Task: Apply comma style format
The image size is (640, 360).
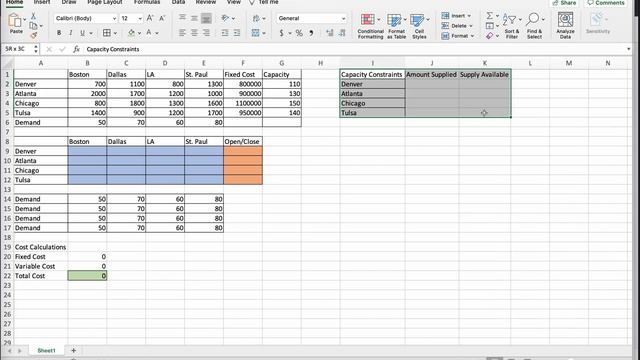Action: (x=311, y=33)
